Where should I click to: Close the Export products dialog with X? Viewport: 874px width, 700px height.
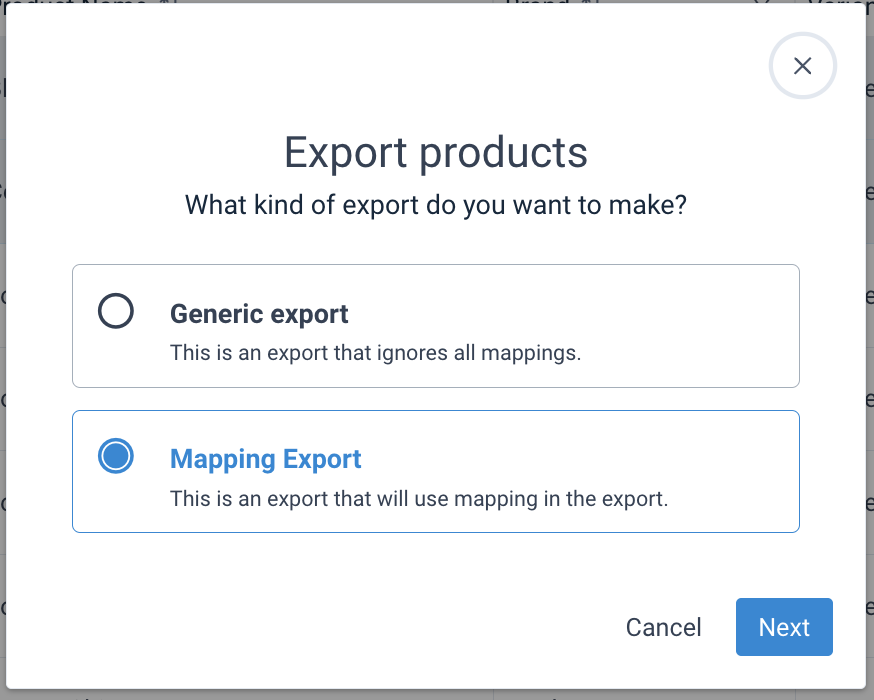(x=802, y=66)
